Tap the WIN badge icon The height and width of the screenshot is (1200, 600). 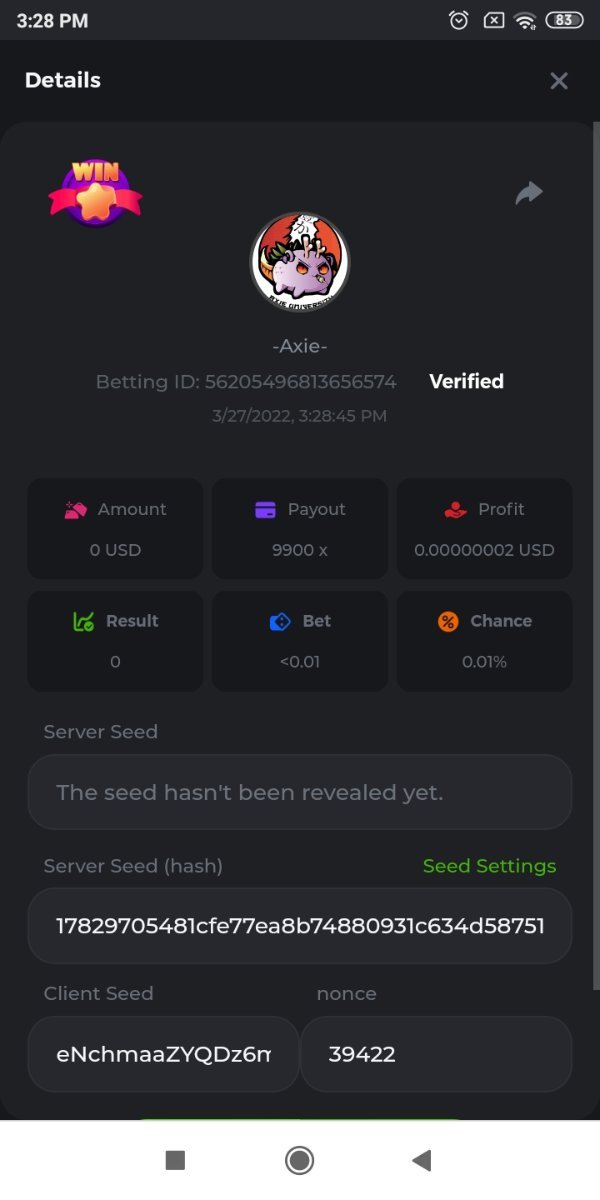95,192
